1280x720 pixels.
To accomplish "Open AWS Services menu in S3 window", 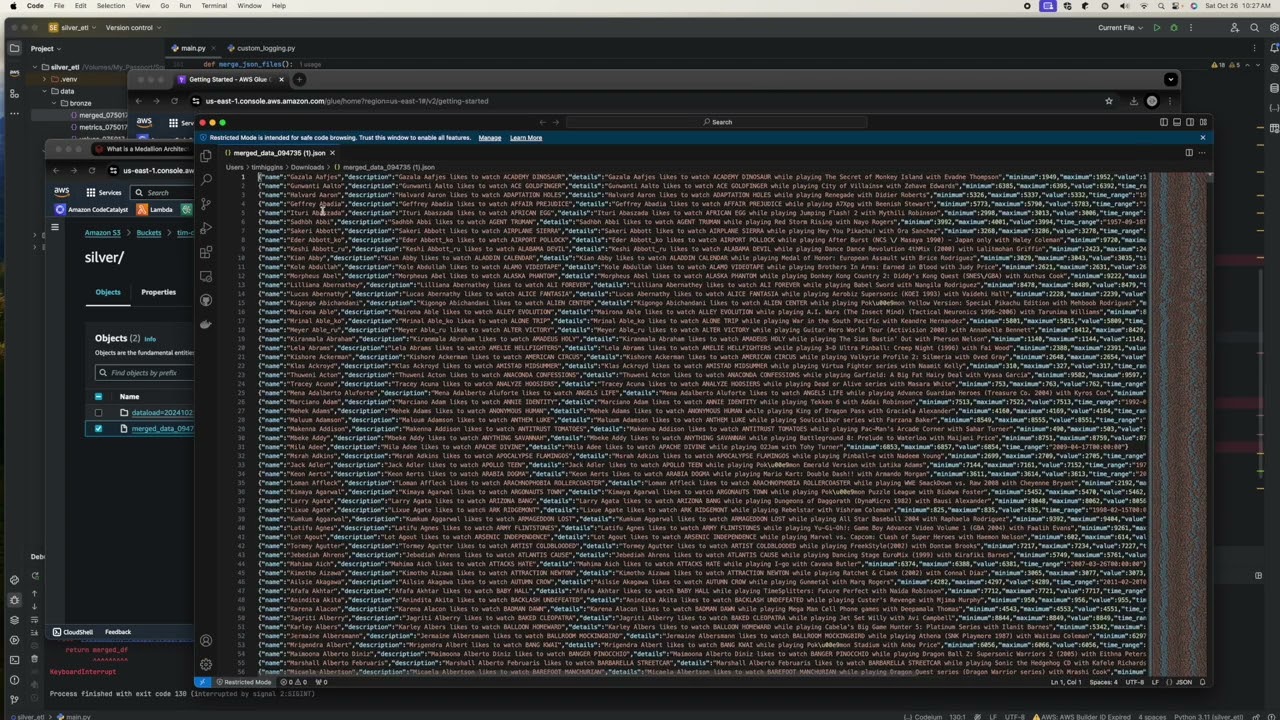I will [x=104, y=192].
